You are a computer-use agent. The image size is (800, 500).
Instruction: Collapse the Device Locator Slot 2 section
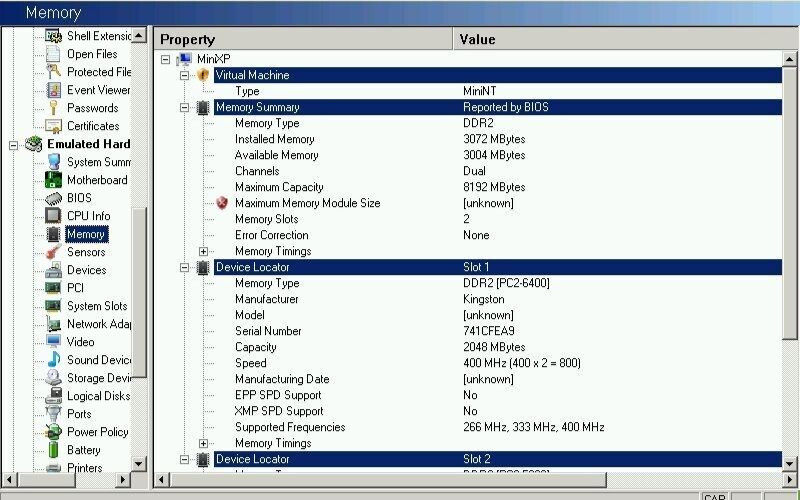point(184,460)
